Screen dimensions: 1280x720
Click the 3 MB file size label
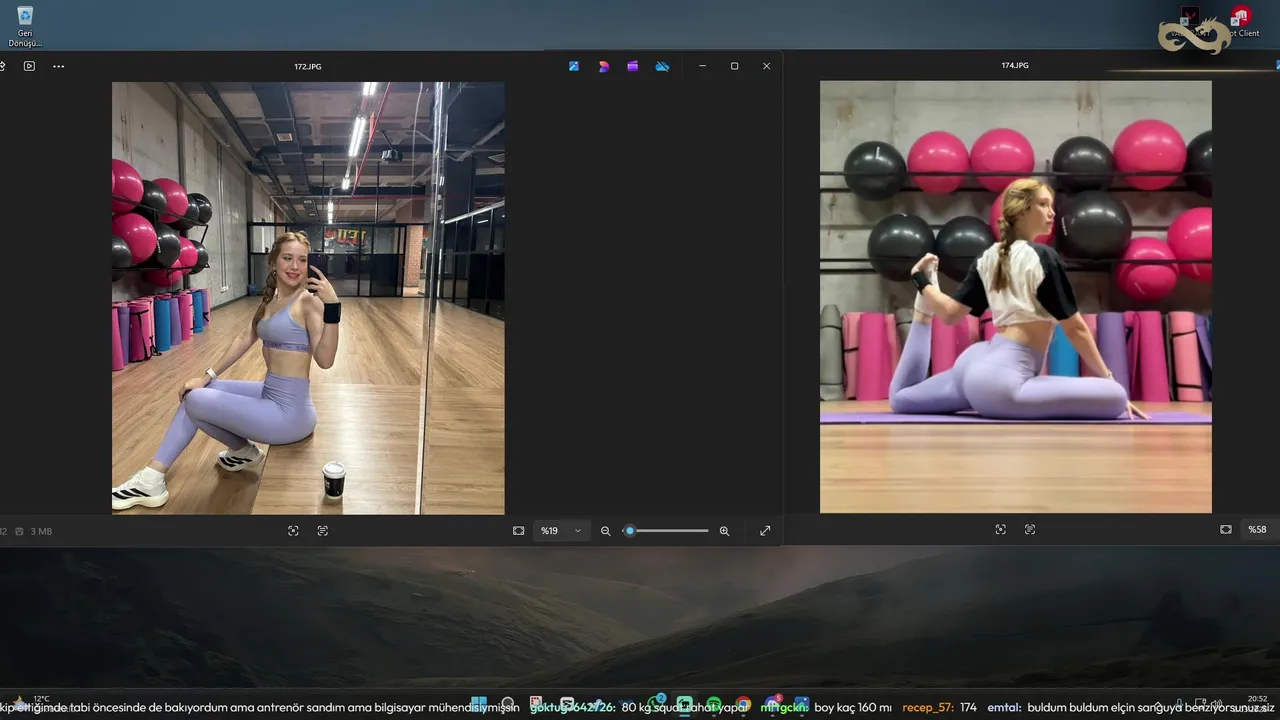tap(41, 531)
